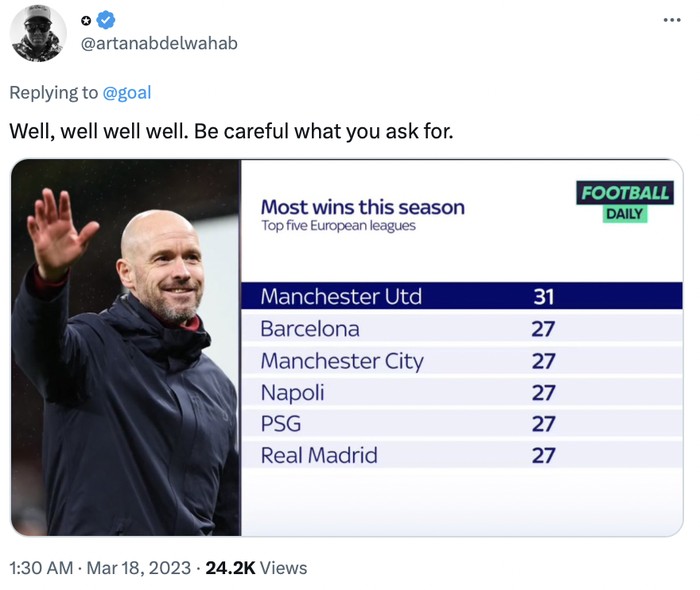Image resolution: width=700 pixels, height=590 pixels.
Task: Click the small black badge beside verified icon
Action: tap(86, 20)
